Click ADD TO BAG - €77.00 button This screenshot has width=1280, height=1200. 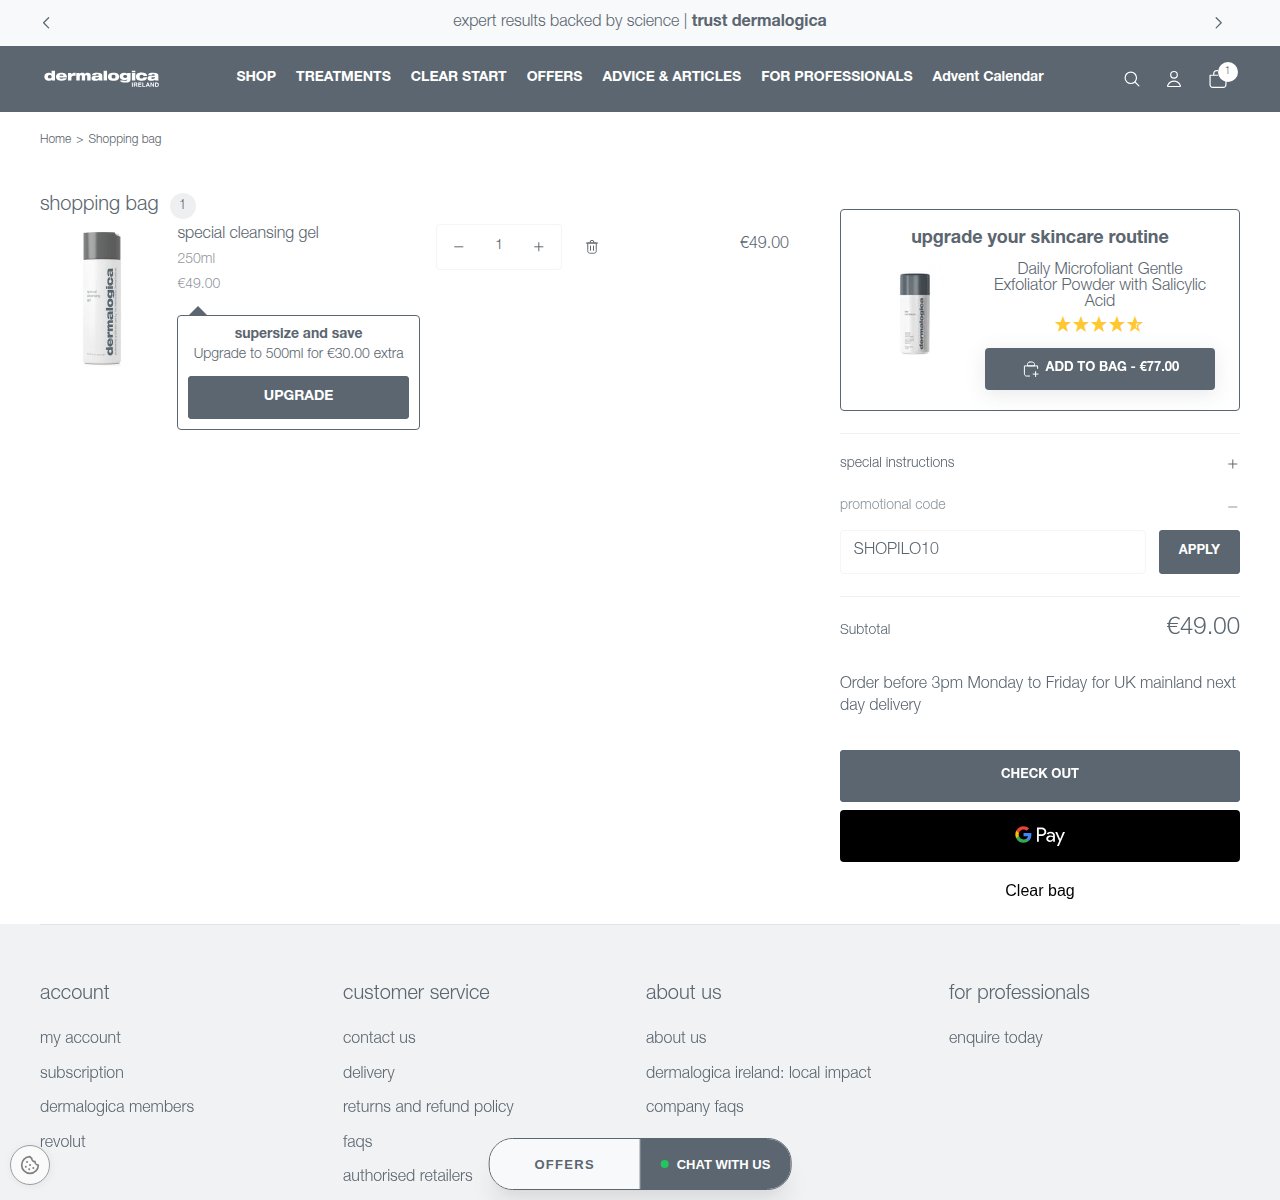1099,369
